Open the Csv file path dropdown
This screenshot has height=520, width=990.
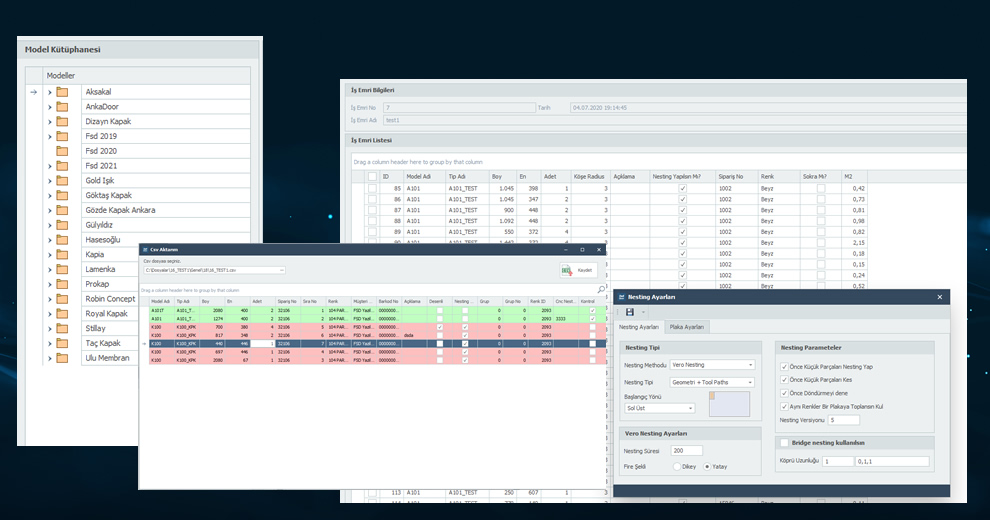pos(282,270)
